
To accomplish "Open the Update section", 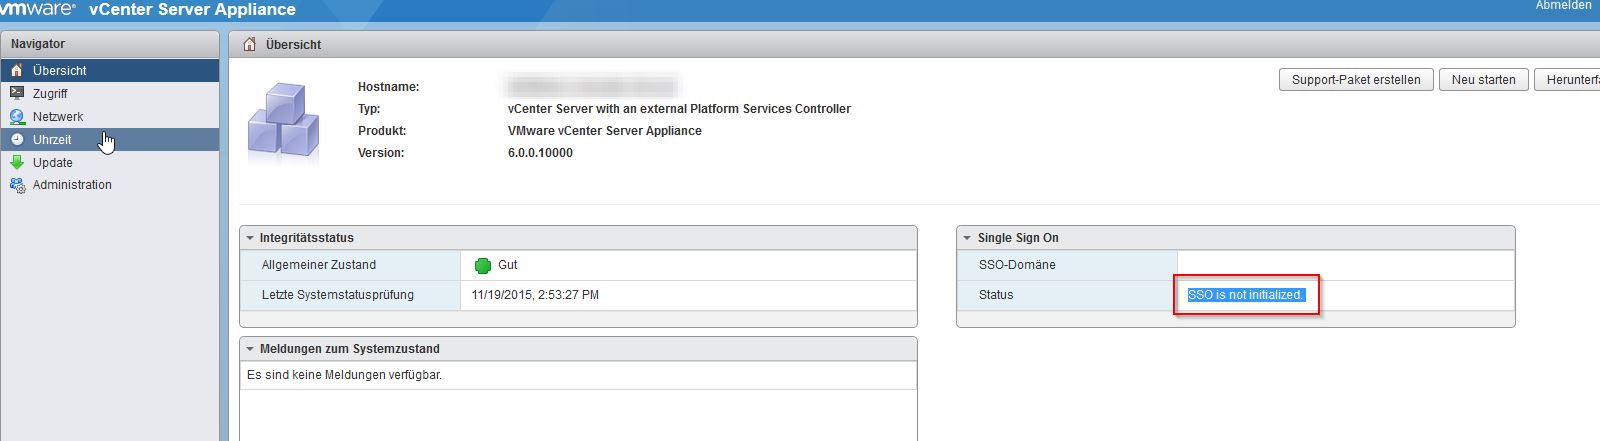I will tap(110, 162).
